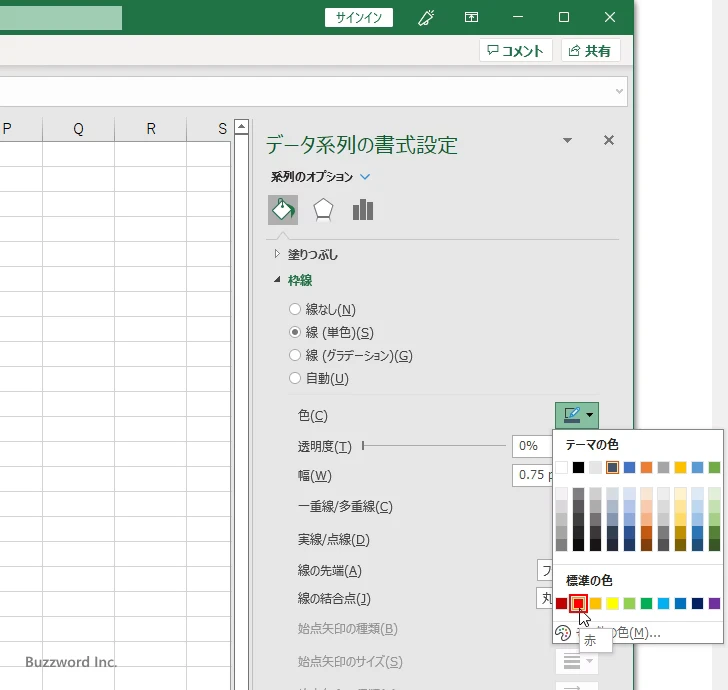Select the 自動(U) radio button
The image size is (728, 690).
(x=295, y=378)
